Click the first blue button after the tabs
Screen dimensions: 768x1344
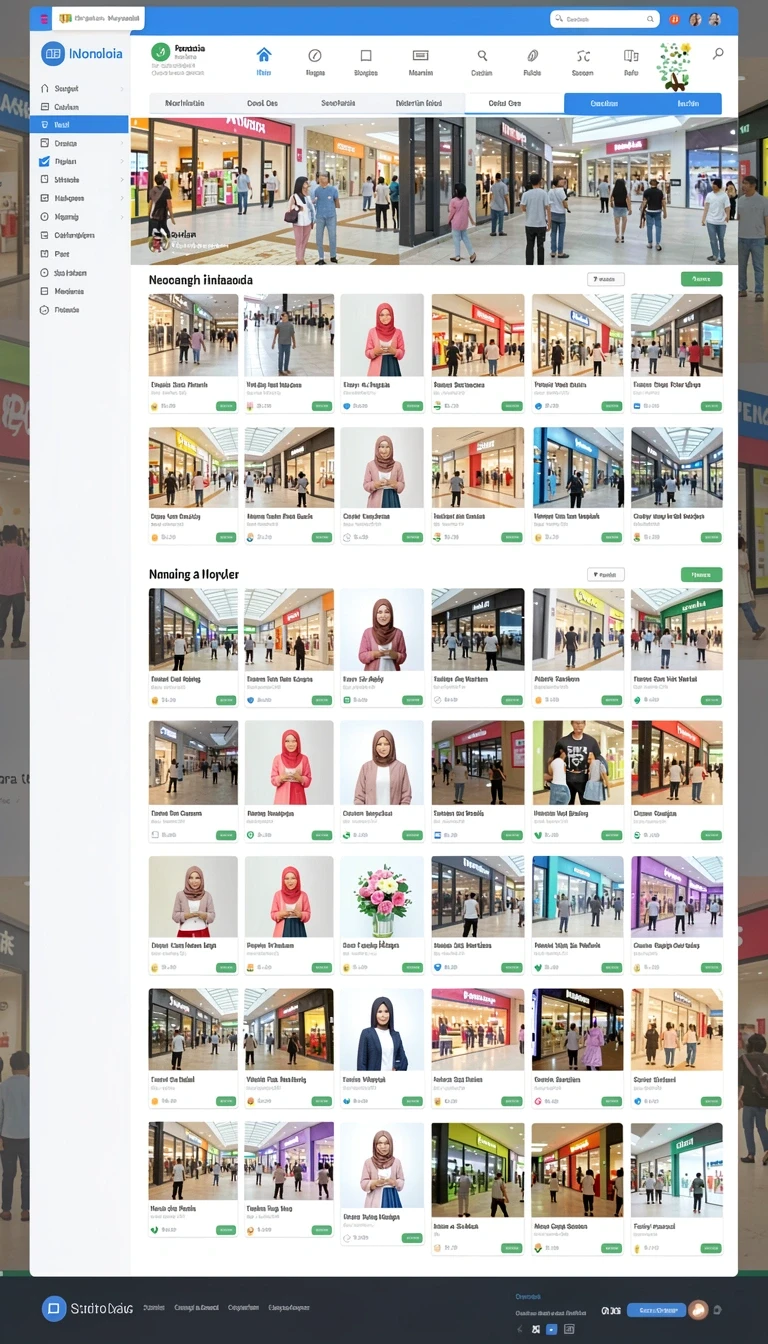pos(604,103)
